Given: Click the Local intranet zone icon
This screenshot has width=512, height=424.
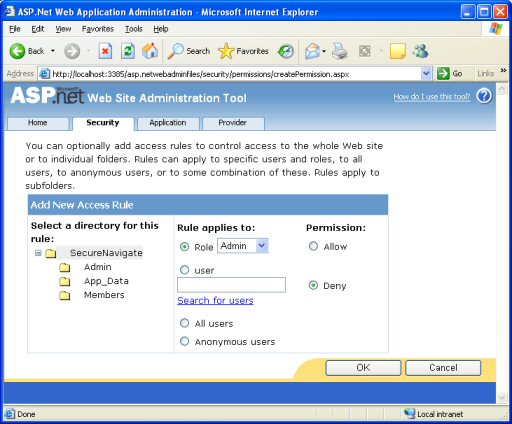Looking at the screenshot, I should pos(409,414).
